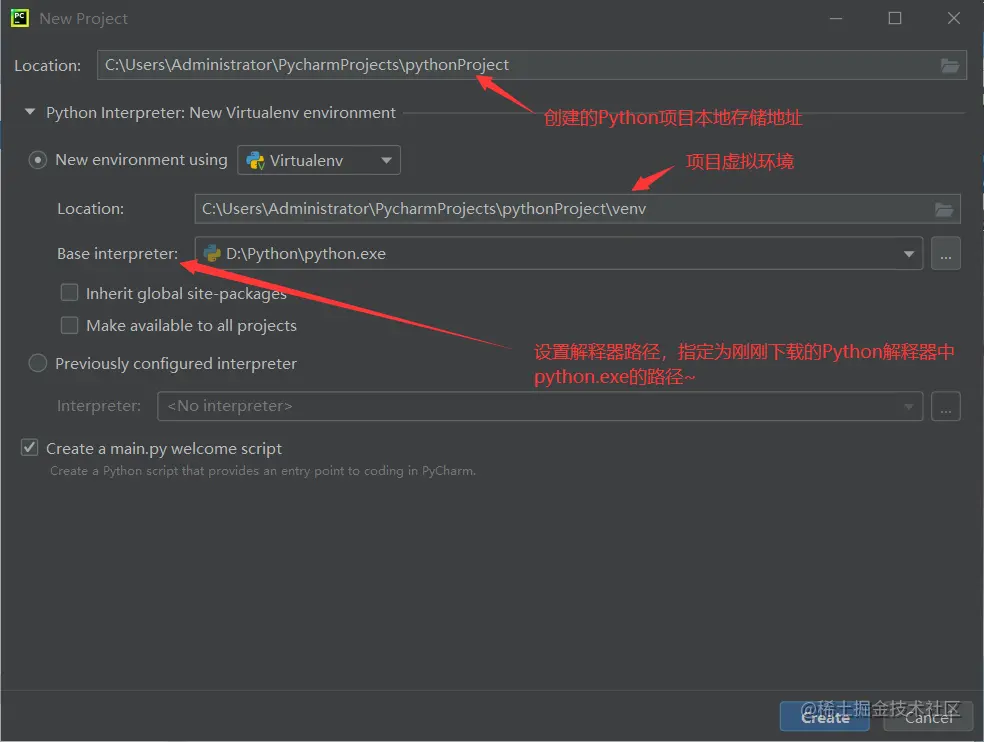
Task: Close the New Project dialog
Action: pos(954,18)
